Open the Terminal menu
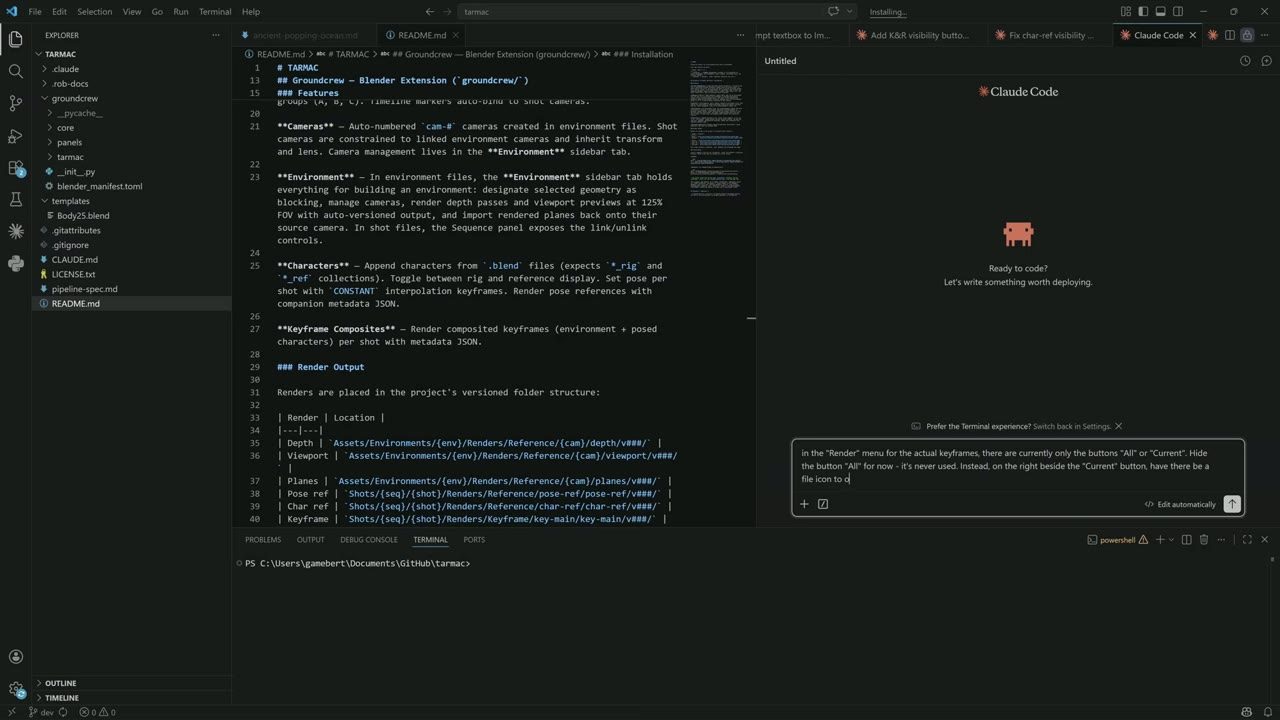This screenshot has width=1280, height=720. (x=215, y=12)
